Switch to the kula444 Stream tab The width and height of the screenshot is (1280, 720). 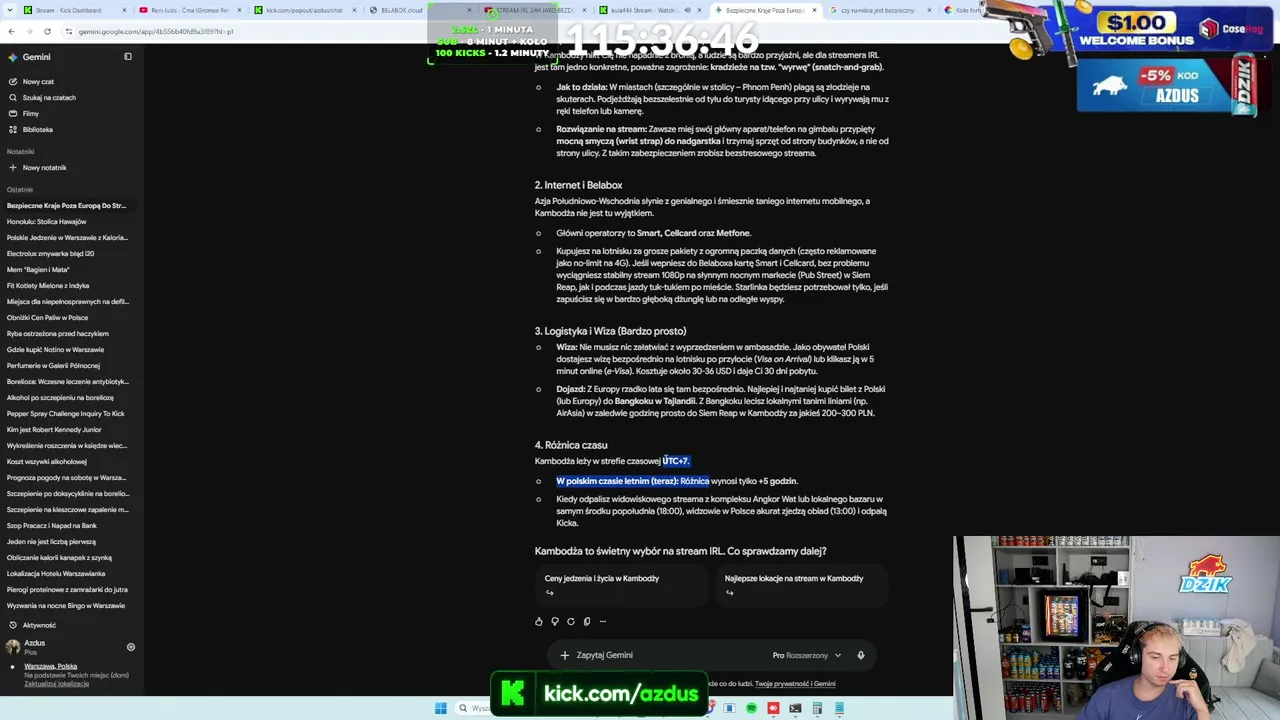(651, 10)
